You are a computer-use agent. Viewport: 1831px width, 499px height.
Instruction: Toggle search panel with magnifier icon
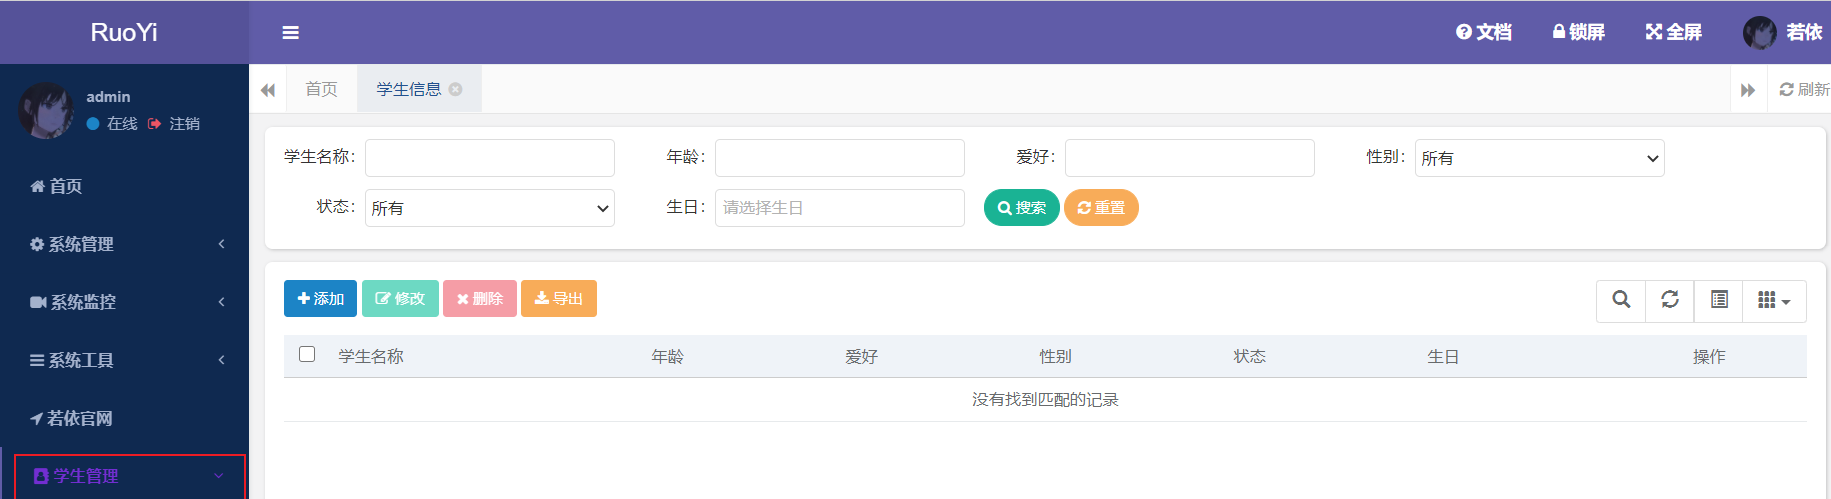pyautogui.click(x=1621, y=300)
